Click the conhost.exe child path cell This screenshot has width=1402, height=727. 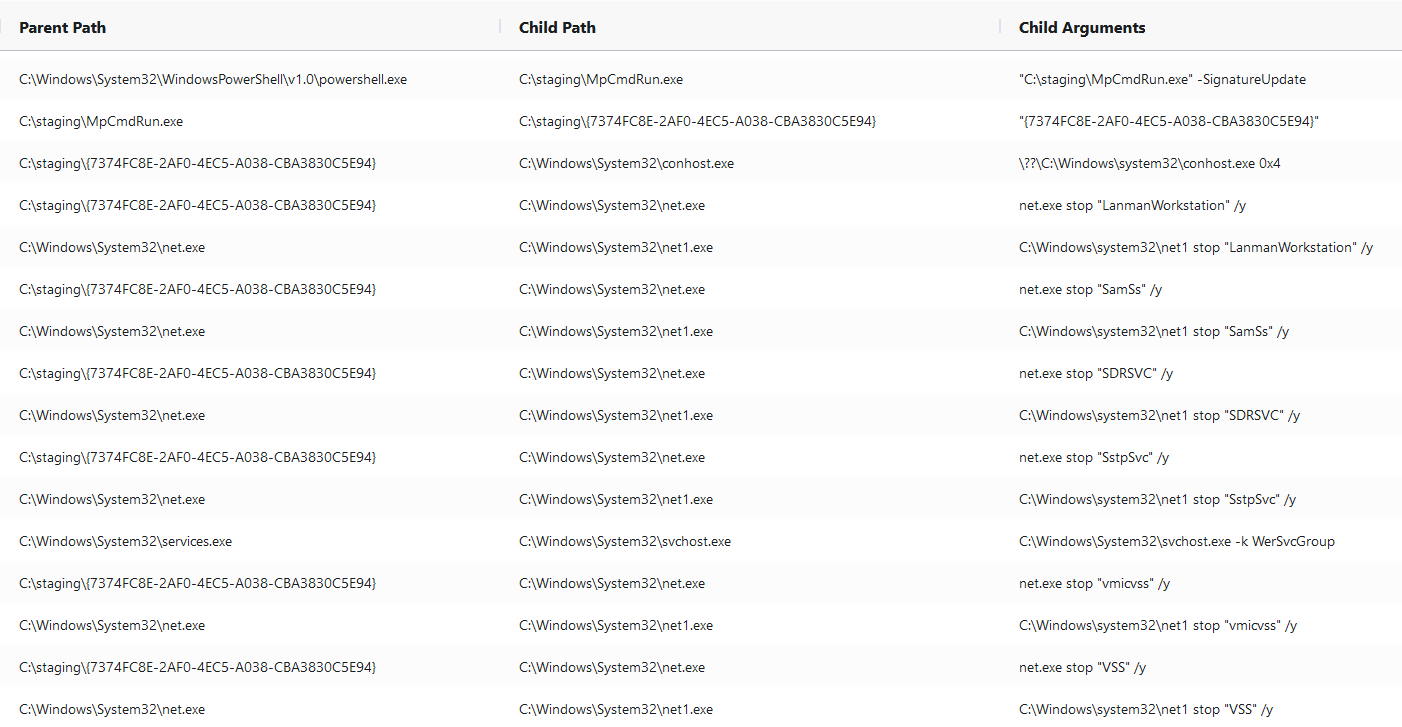(x=626, y=163)
